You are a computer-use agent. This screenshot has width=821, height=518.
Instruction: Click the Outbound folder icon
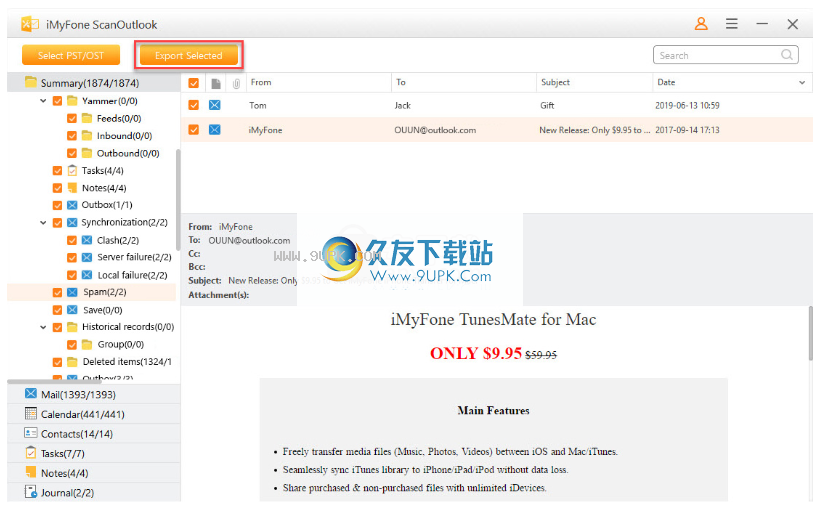point(87,153)
